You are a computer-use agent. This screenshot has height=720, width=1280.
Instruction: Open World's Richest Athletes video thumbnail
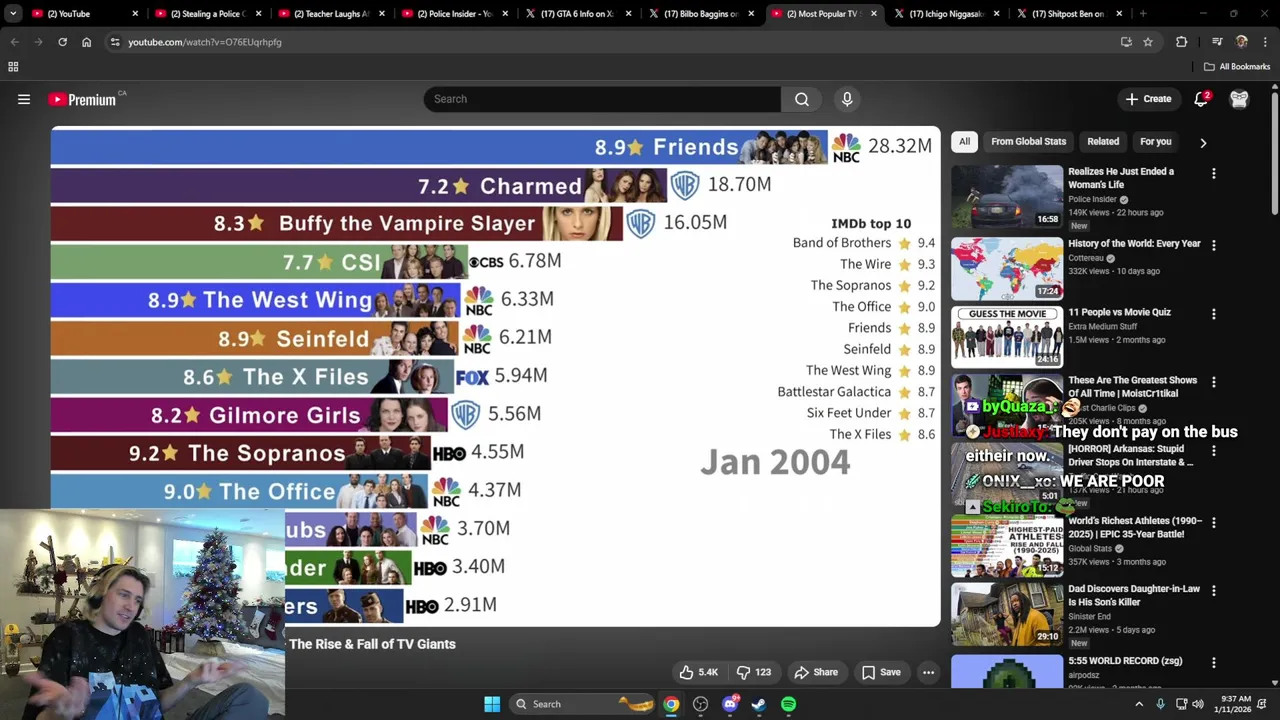pos(1007,547)
